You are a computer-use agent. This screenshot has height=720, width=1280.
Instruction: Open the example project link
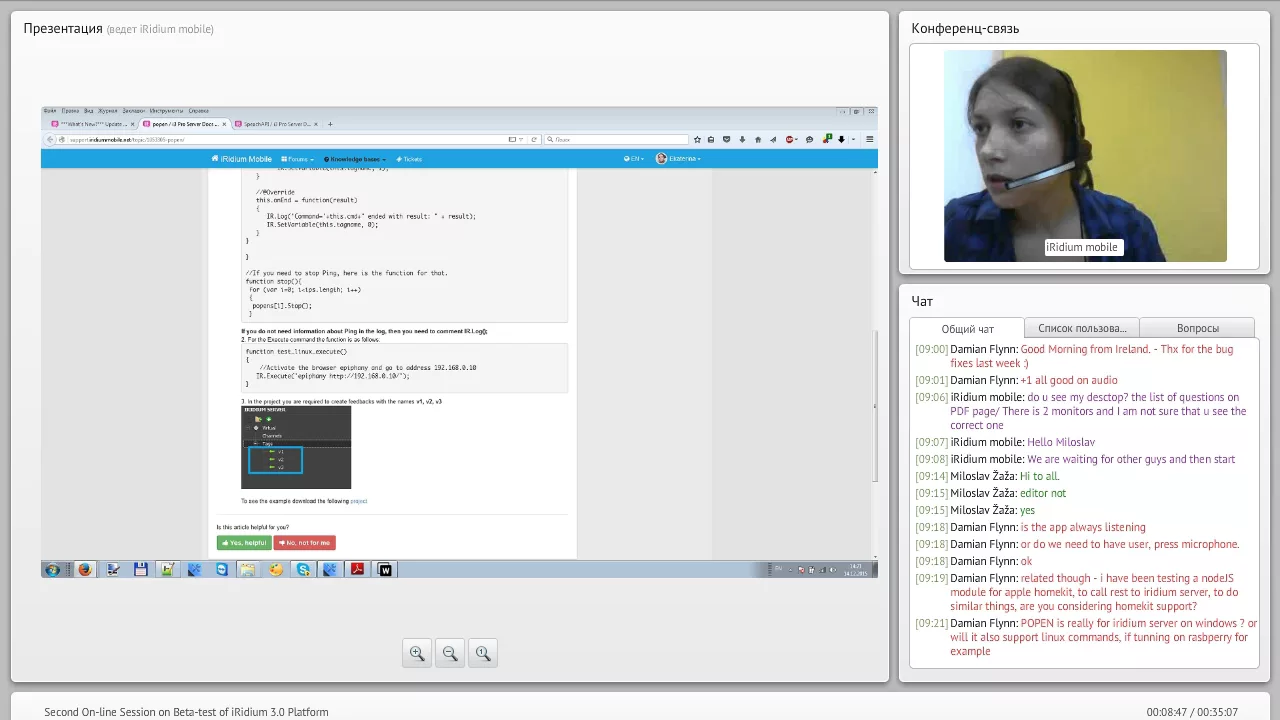pyautogui.click(x=358, y=501)
